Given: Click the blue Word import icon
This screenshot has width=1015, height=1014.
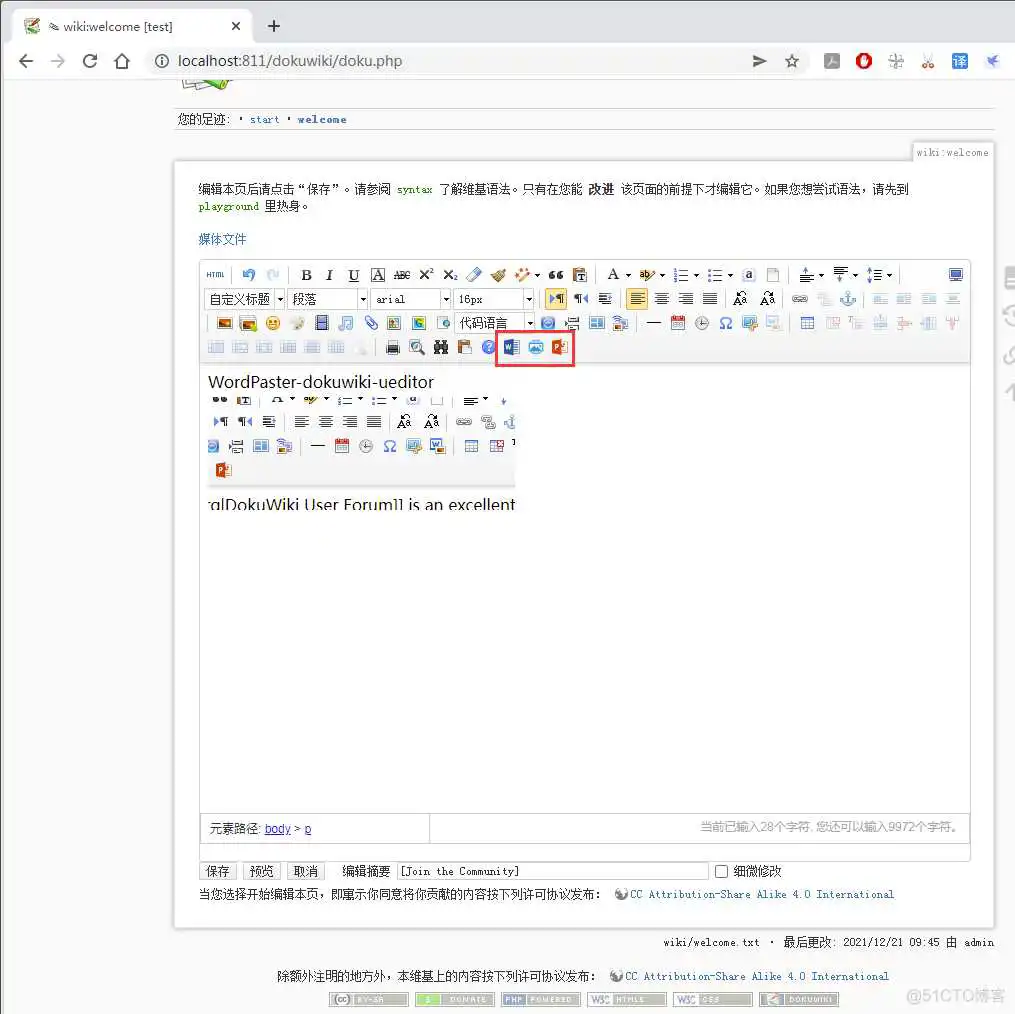Looking at the screenshot, I should coord(510,347).
